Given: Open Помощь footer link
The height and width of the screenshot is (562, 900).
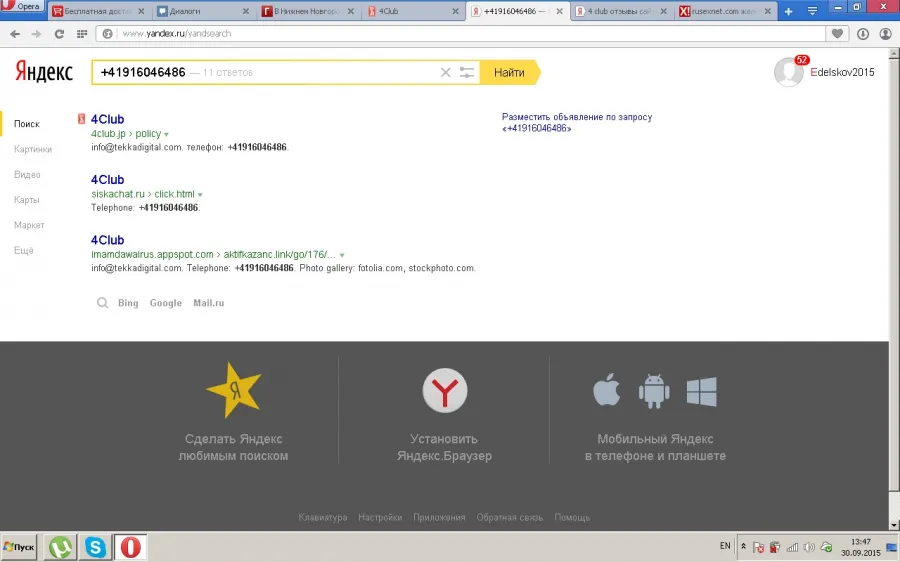Looking at the screenshot, I should coord(572,518).
